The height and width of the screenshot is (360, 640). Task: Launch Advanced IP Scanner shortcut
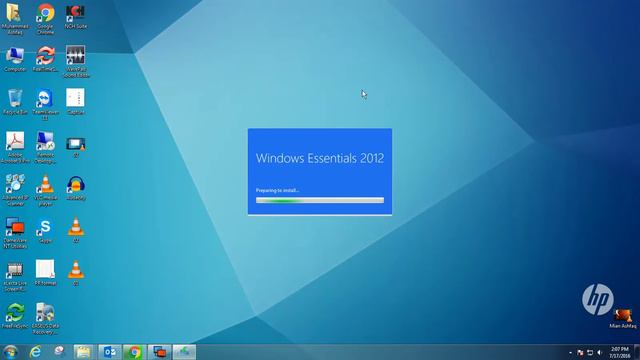[x=15, y=190]
